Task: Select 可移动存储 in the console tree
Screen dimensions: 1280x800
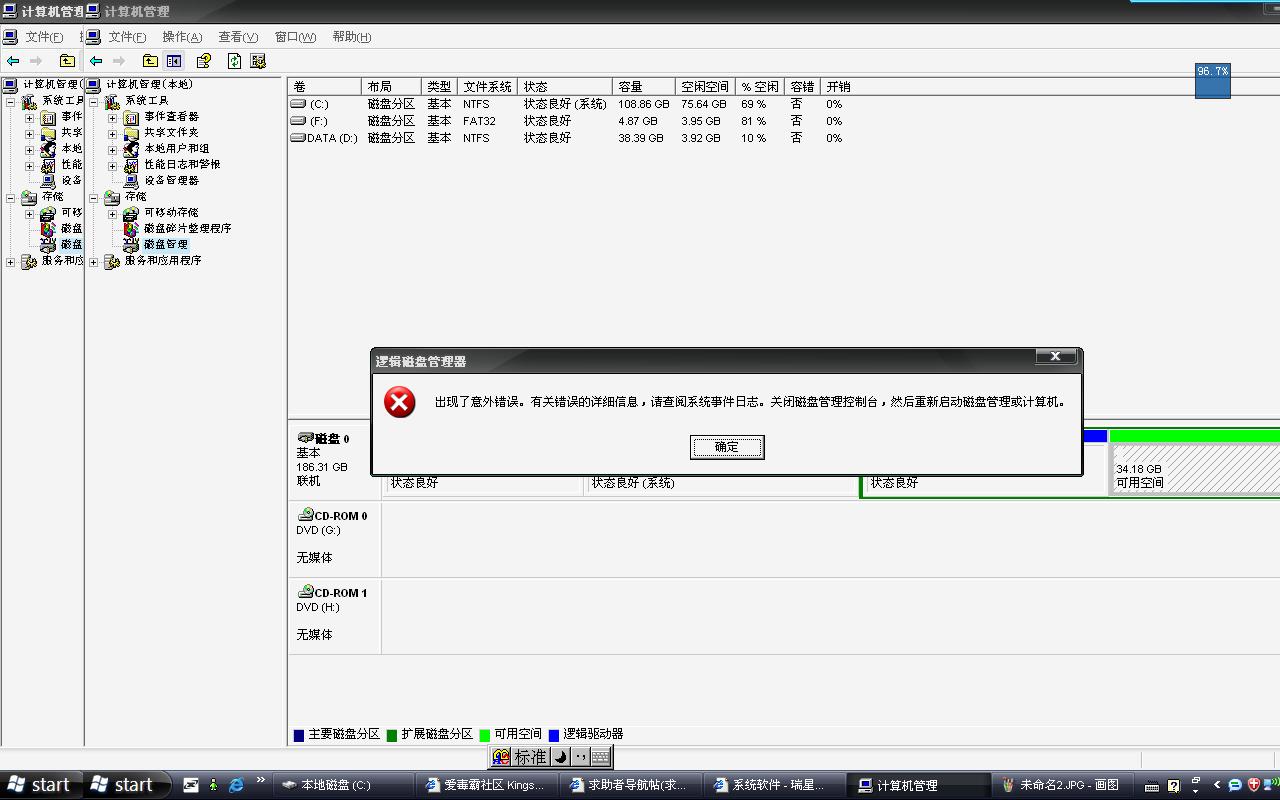Action: click(x=171, y=213)
